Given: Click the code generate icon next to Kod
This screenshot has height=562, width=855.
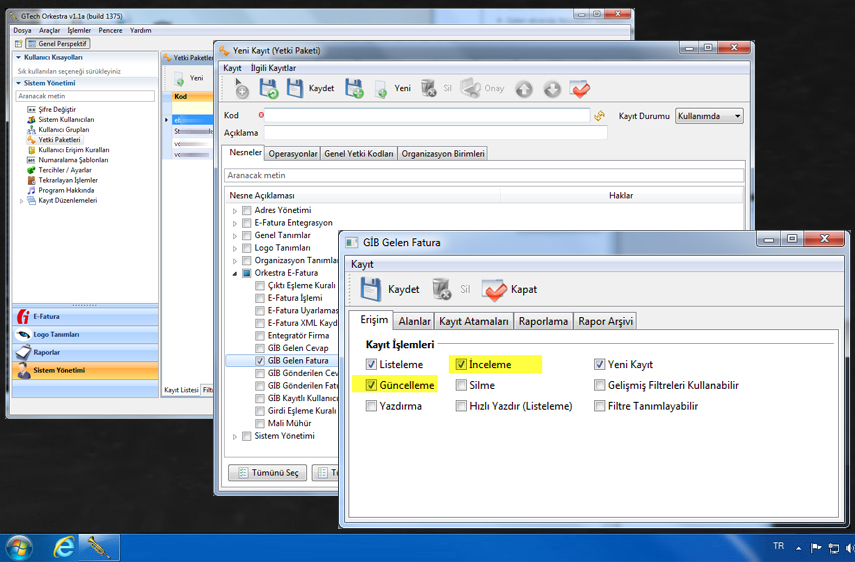Looking at the screenshot, I should click(599, 116).
